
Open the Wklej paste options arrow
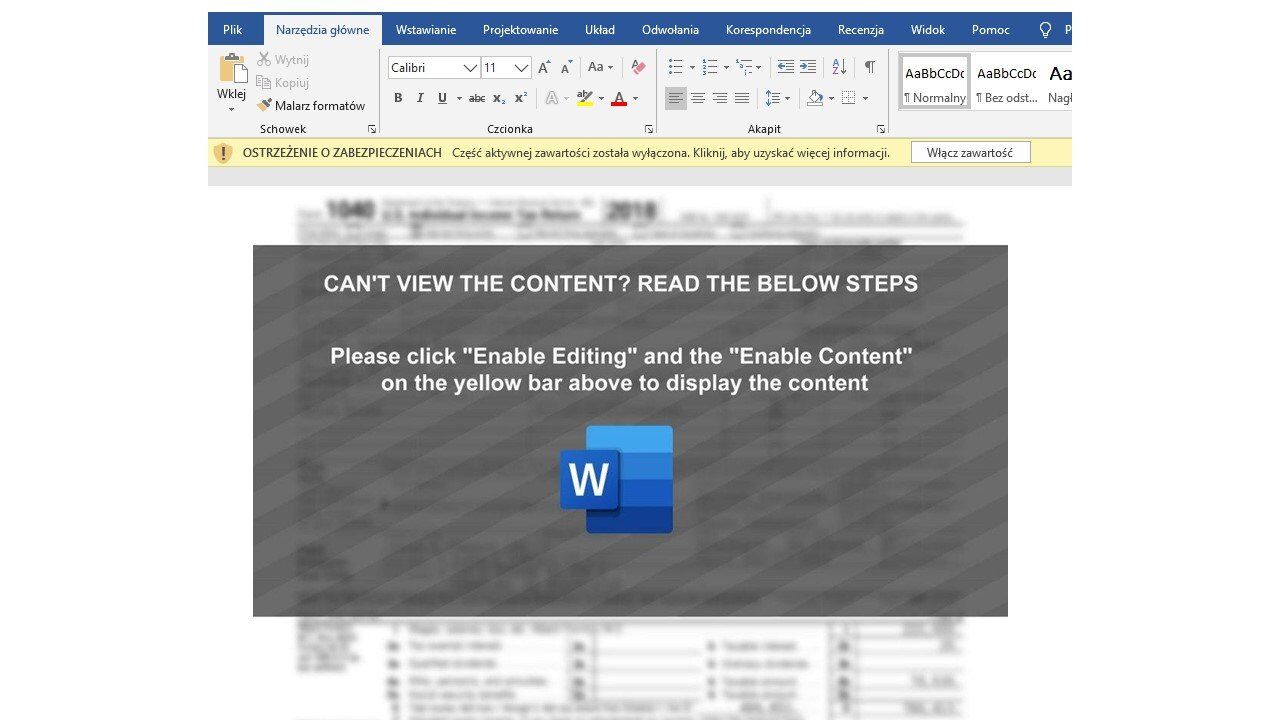(x=231, y=108)
